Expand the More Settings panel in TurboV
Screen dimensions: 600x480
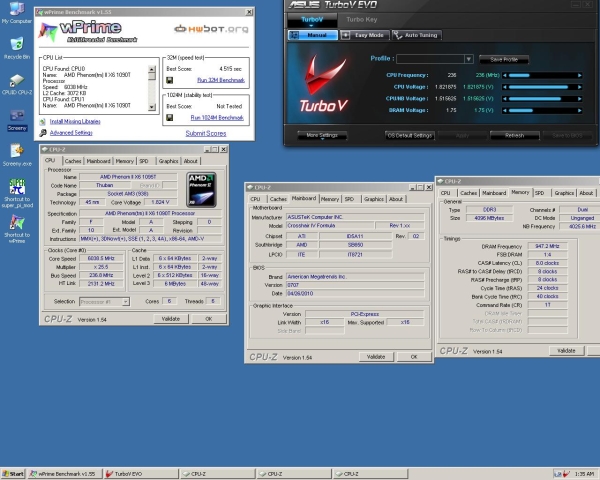coord(322,136)
